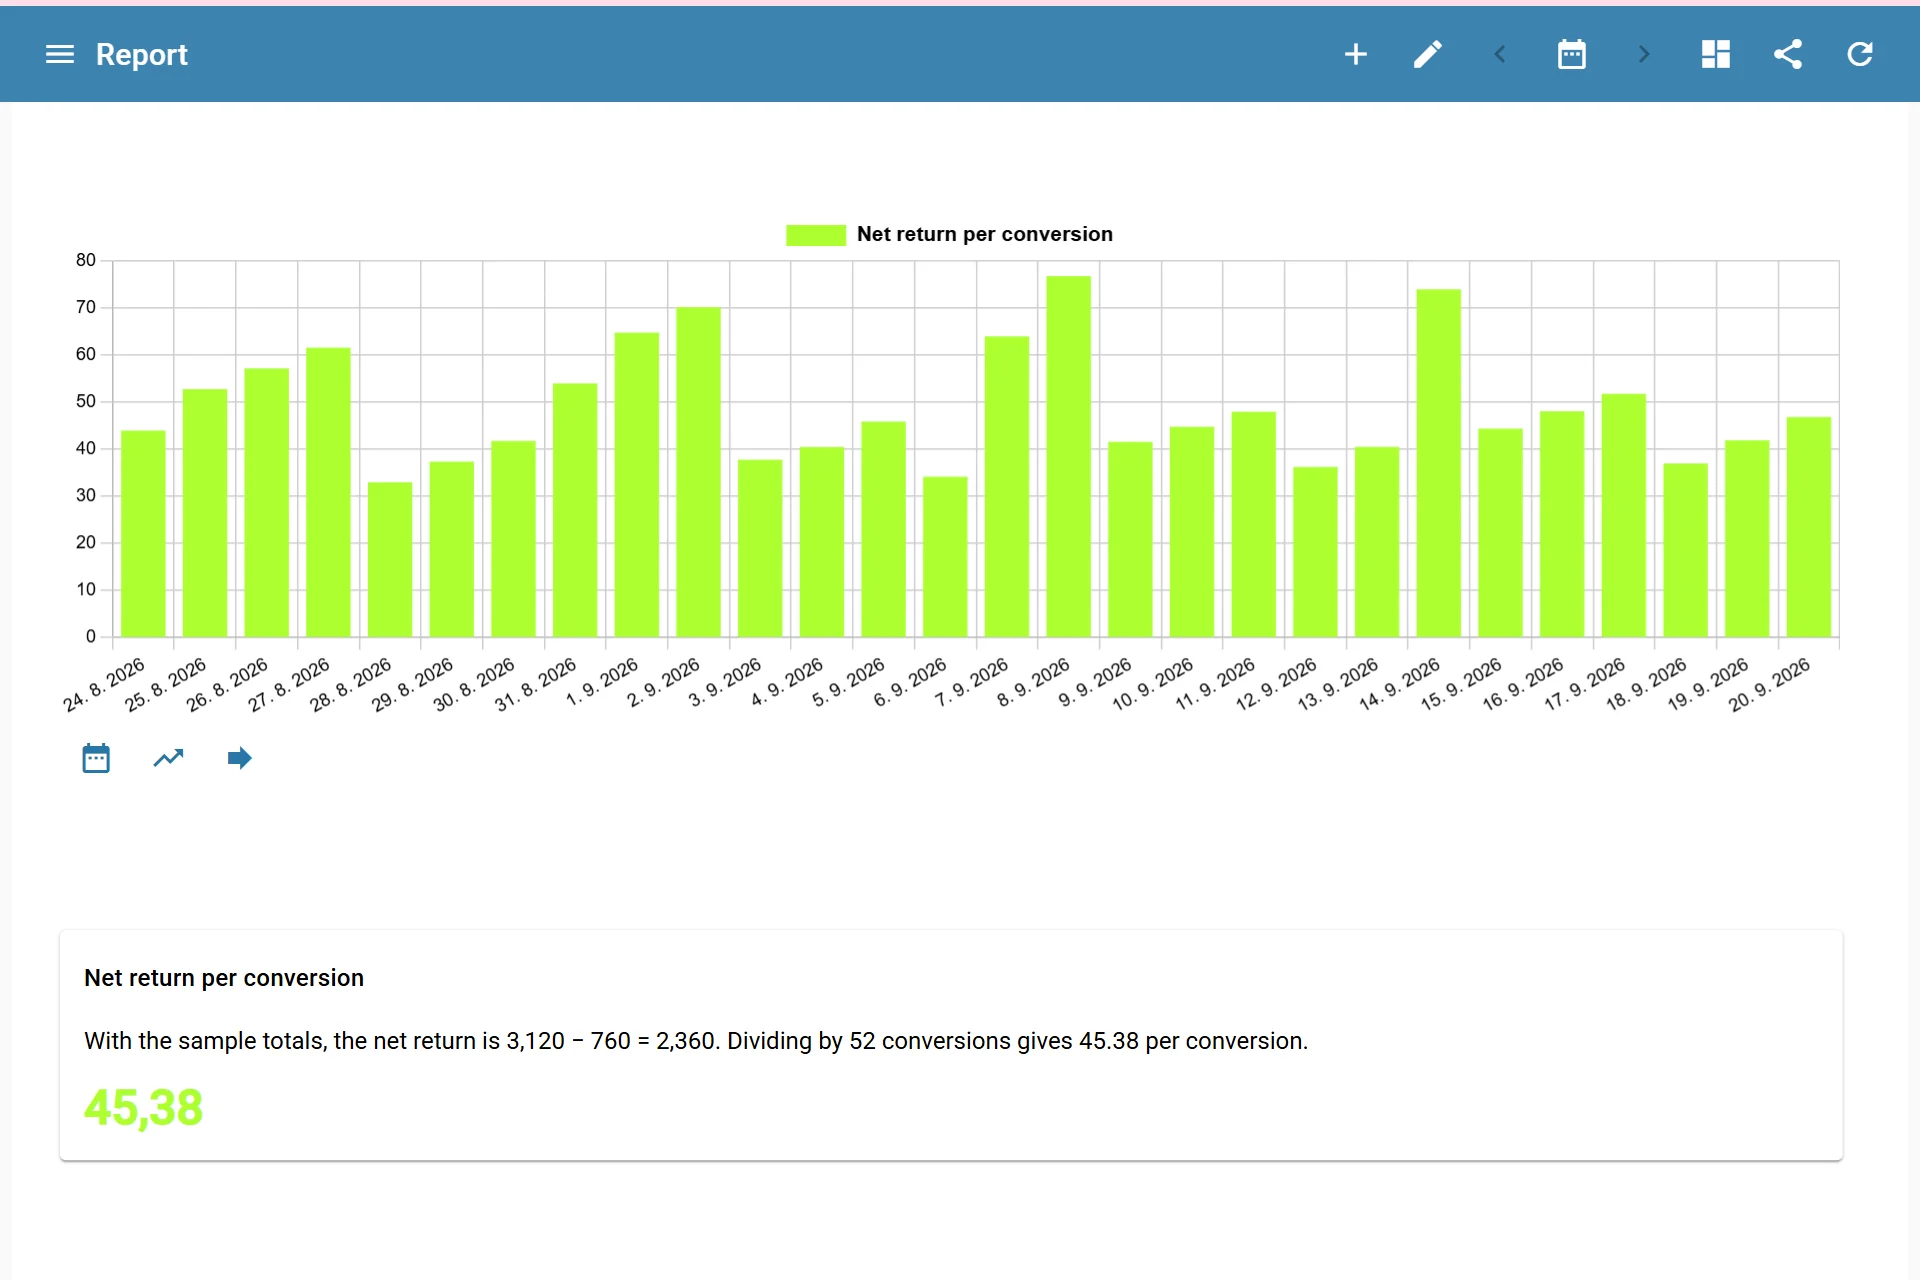Click the Net return per conversion card heading
Image resolution: width=1920 pixels, height=1280 pixels.
pyautogui.click(x=224, y=978)
